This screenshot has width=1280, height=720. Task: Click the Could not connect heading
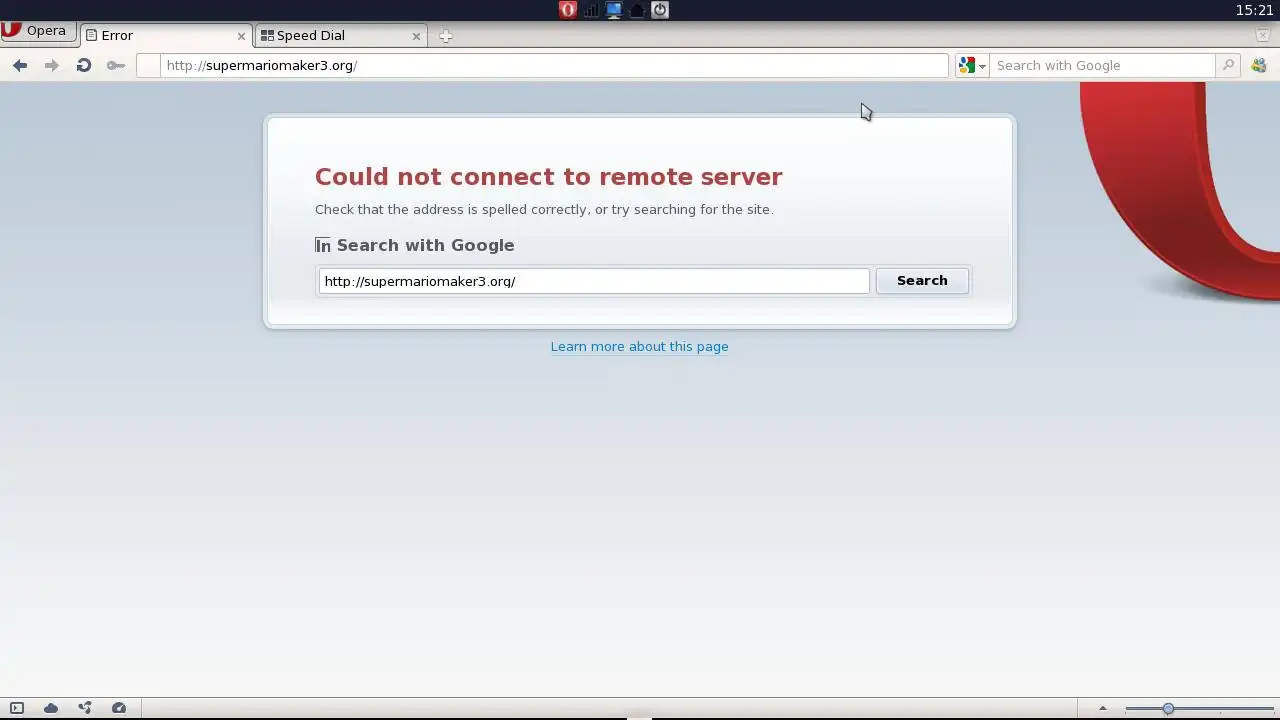click(548, 177)
